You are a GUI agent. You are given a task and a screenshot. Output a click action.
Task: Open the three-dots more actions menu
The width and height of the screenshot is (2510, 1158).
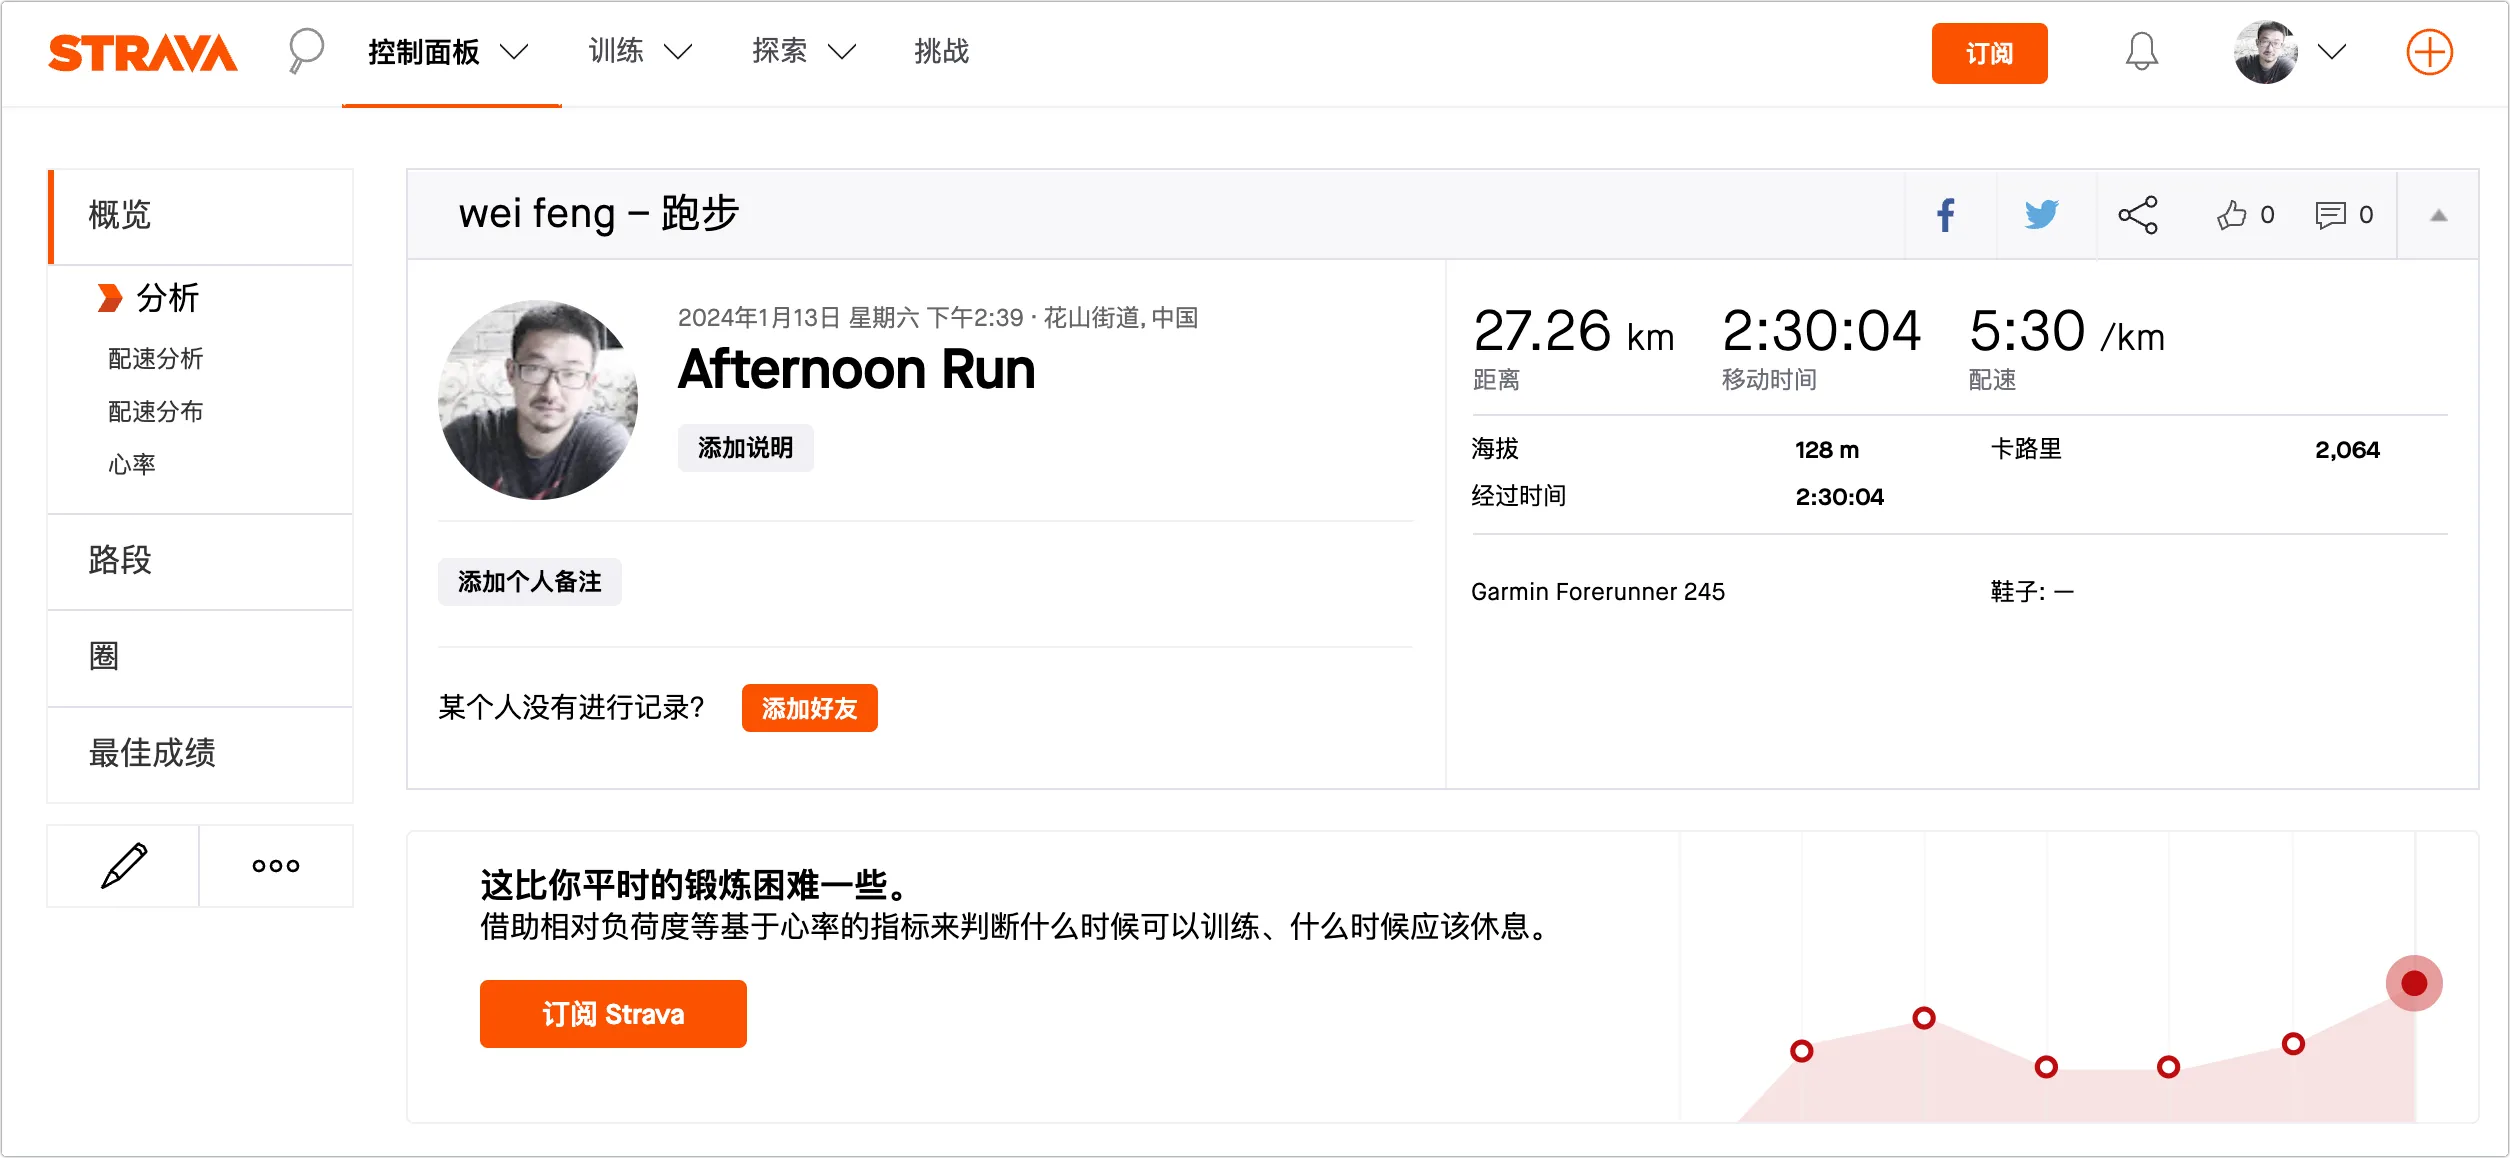point(276,866)
